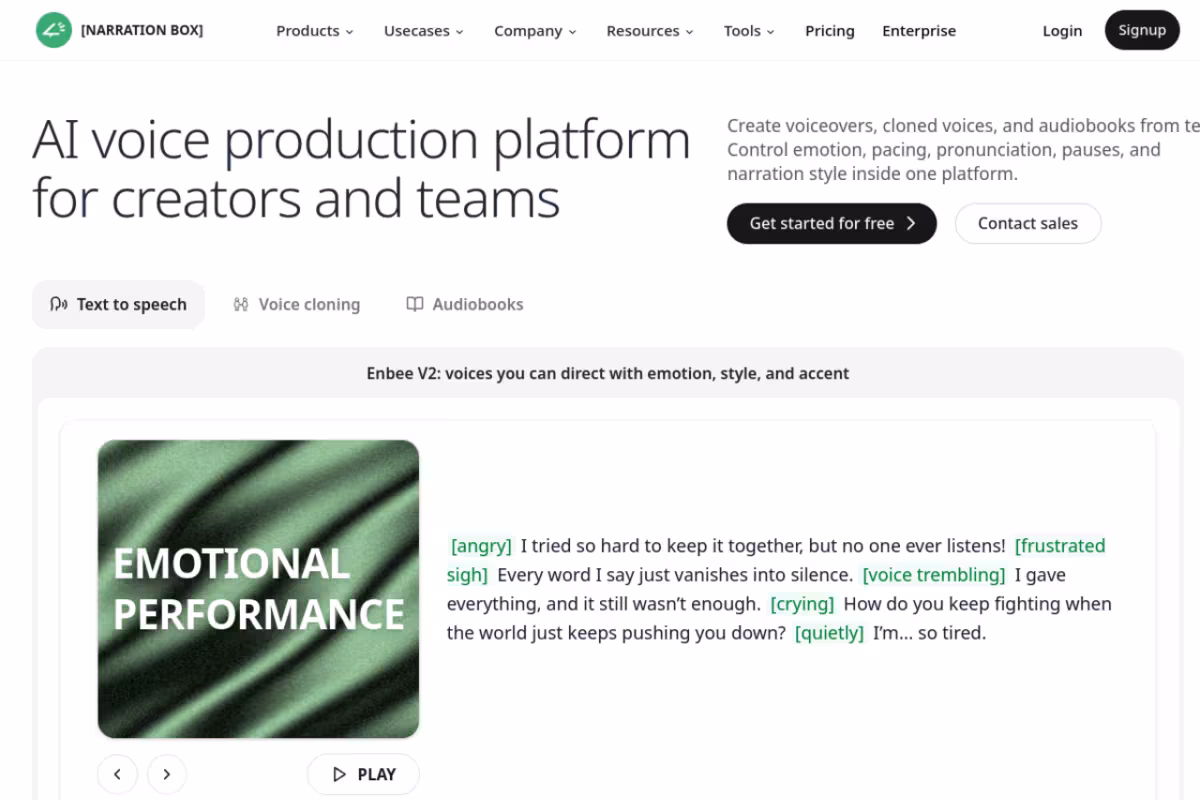Click the Contact sales button
The height and width of the screenshot is (800, 1200).
tap(1028, 224)
